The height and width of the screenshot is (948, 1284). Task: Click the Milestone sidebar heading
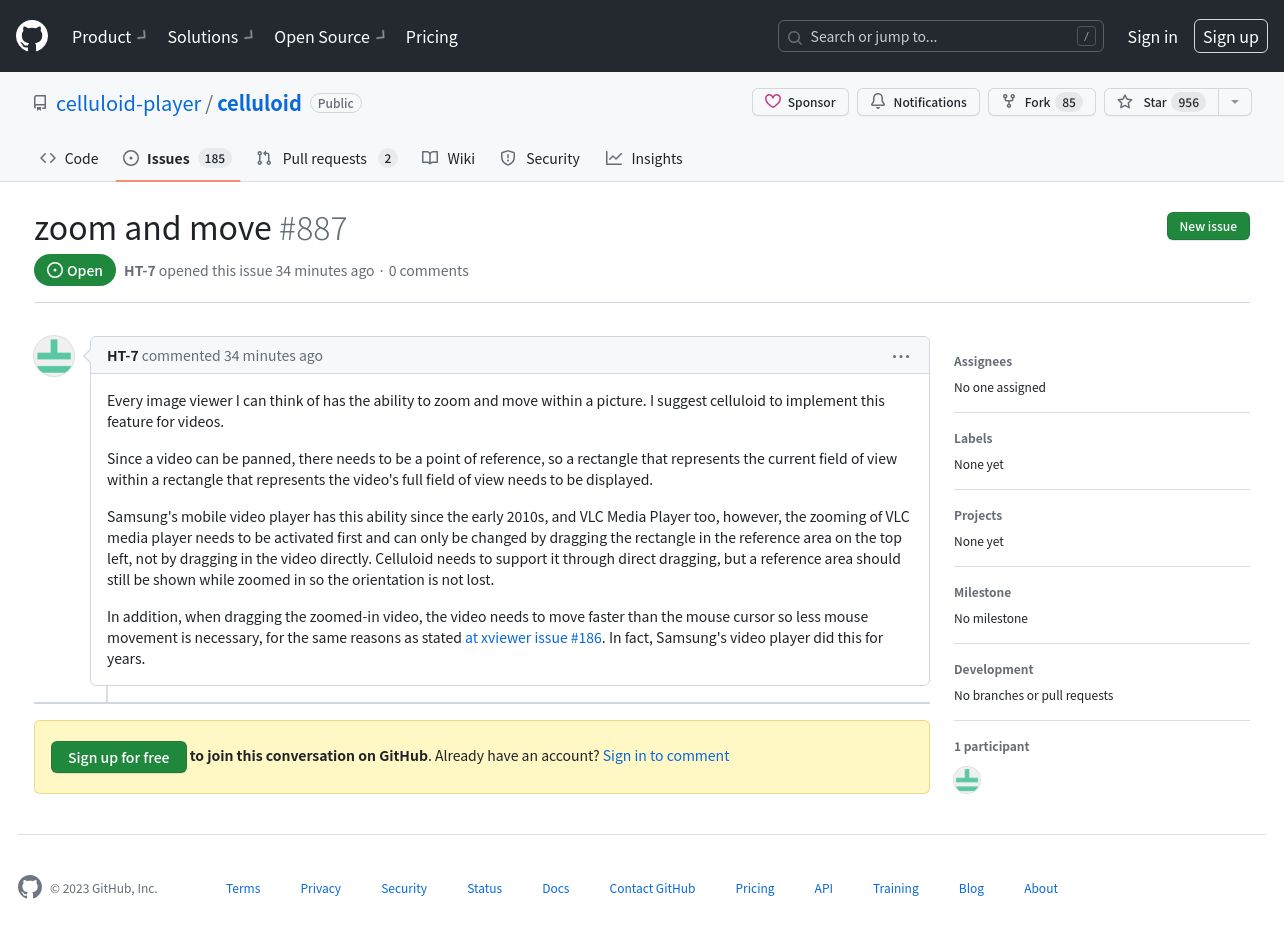pos(982,592)
